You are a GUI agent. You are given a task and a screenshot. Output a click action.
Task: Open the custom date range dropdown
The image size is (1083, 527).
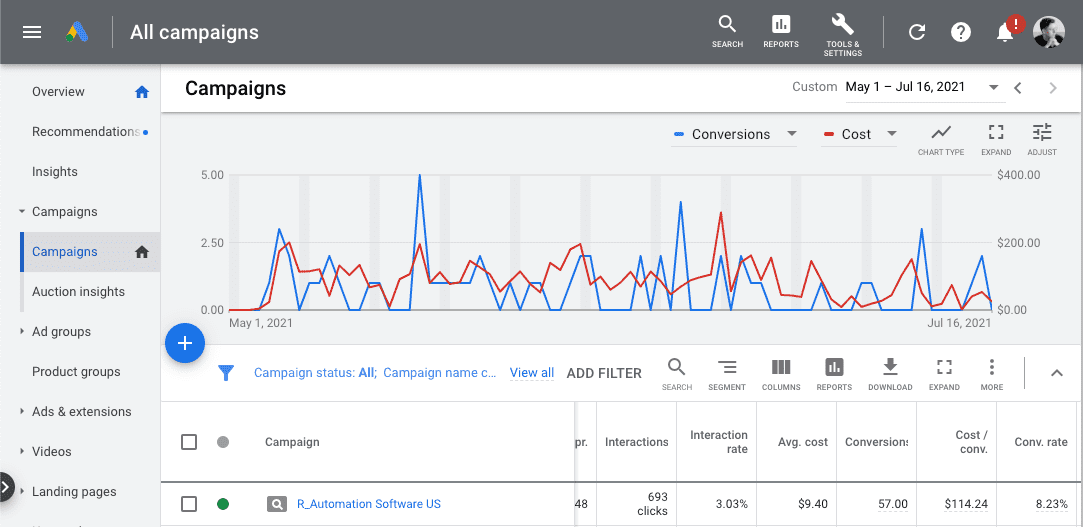coord(922,87)
